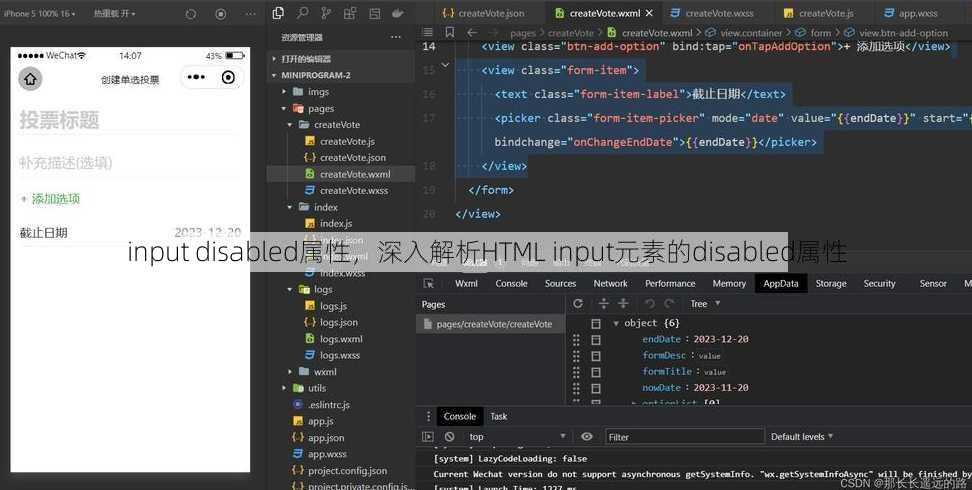Click the square box beside nowDate
Image resolution: width=972 pixels, height=490 pixels.
596,388
